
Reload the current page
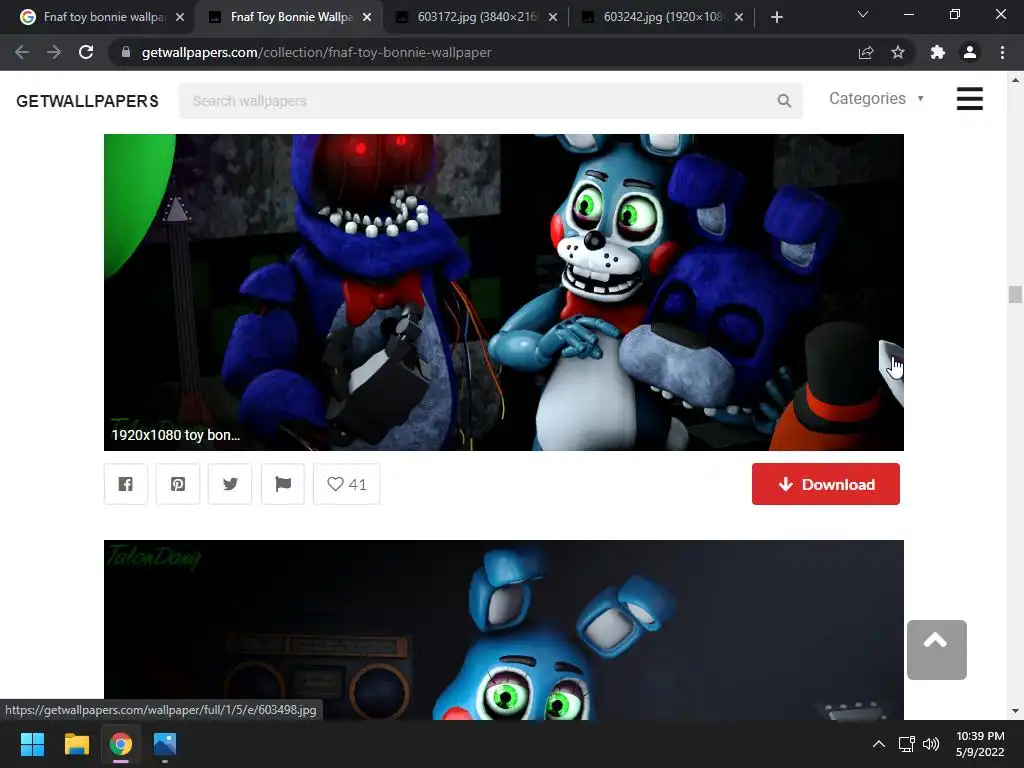86,52
